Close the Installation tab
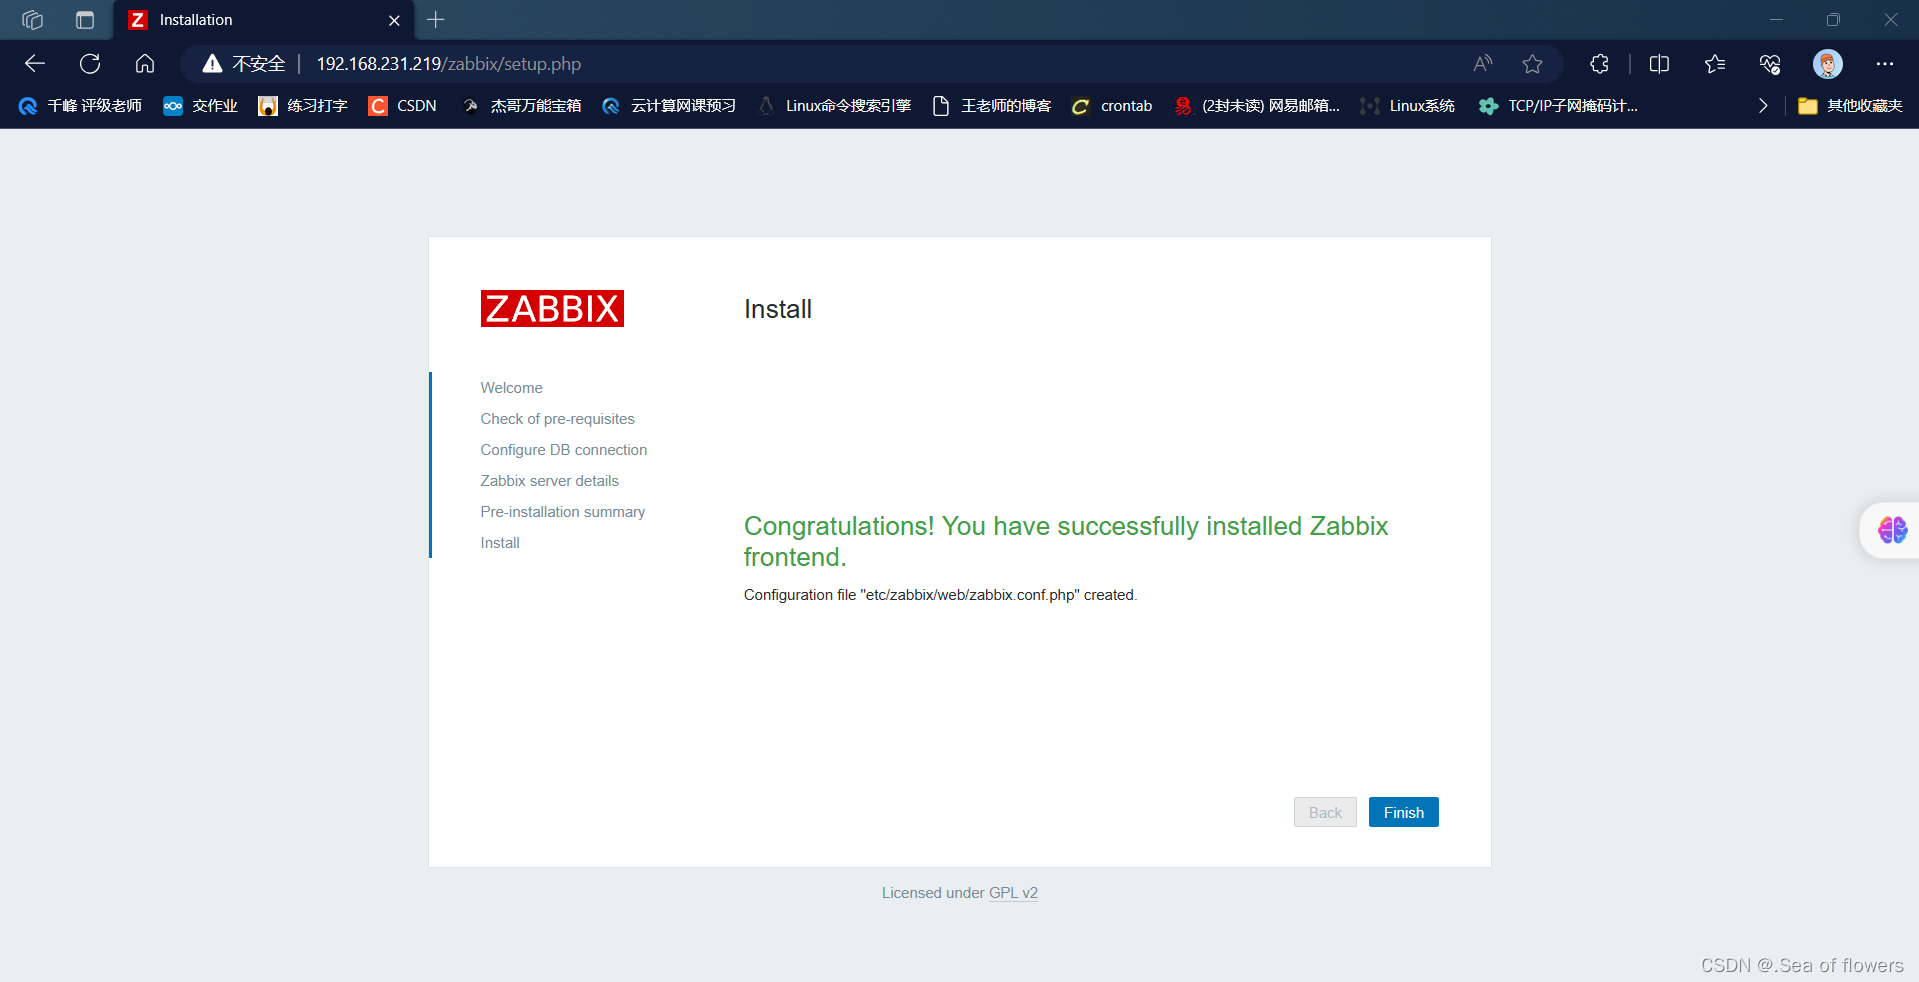This screenshot has height=982, width=1919. point(394,20)
